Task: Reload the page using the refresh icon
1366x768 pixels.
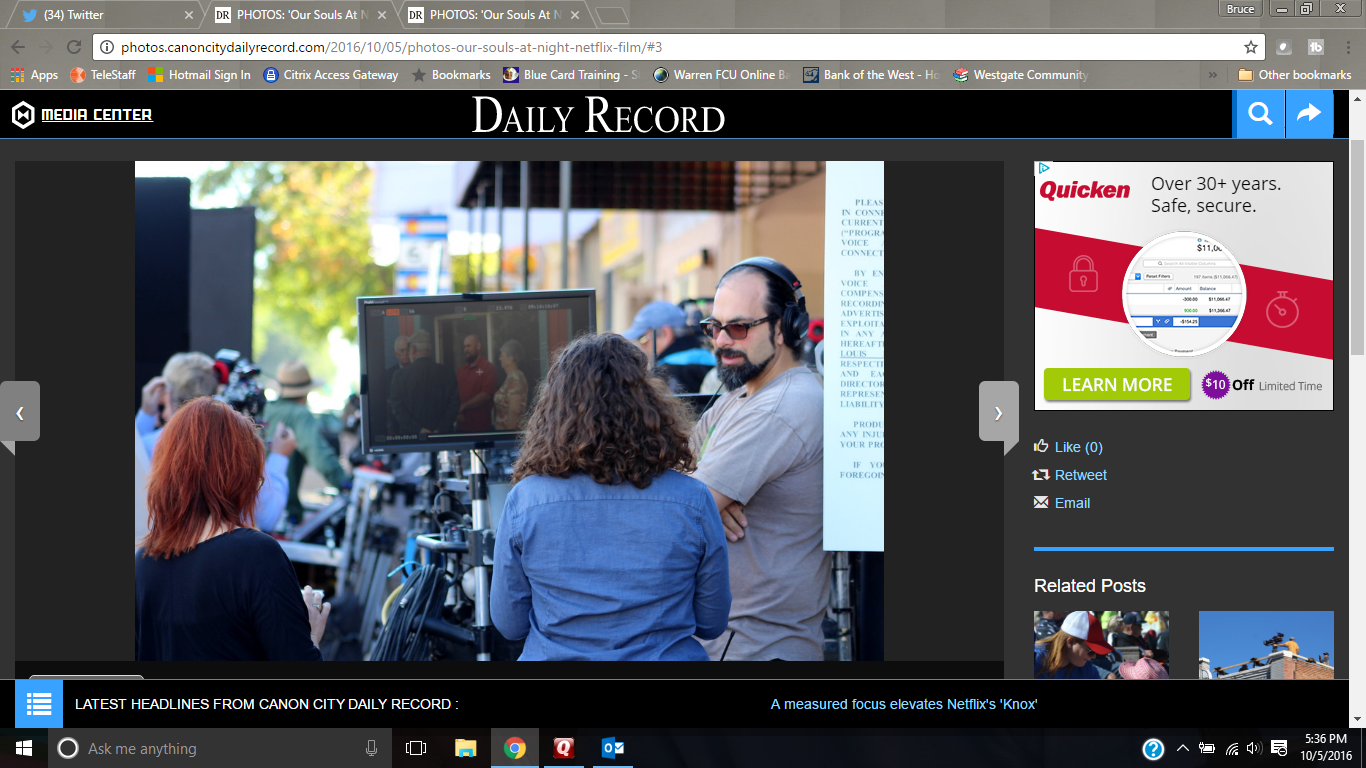Action: point(73,47)
